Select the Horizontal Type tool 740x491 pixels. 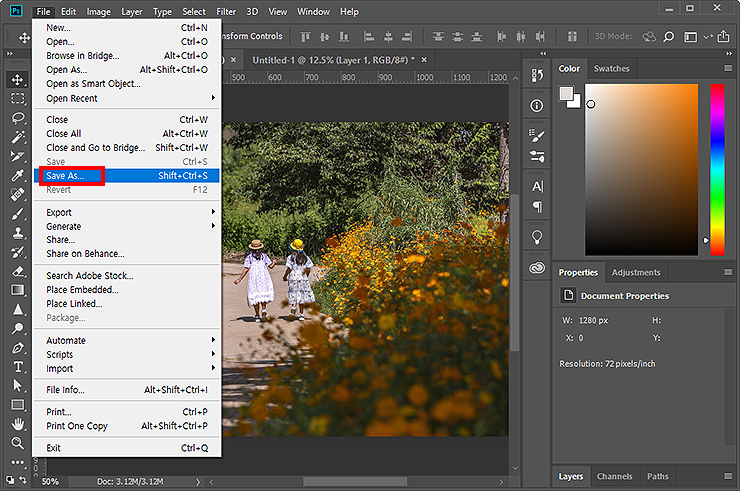(17, 367)
